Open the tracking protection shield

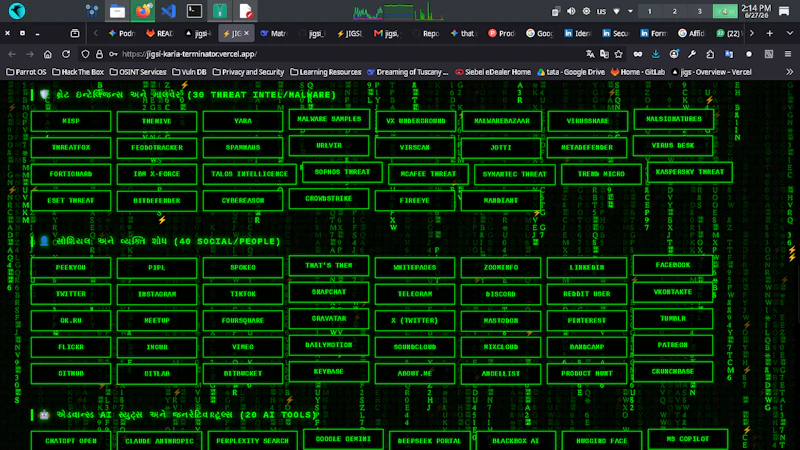tap(85, 54)
